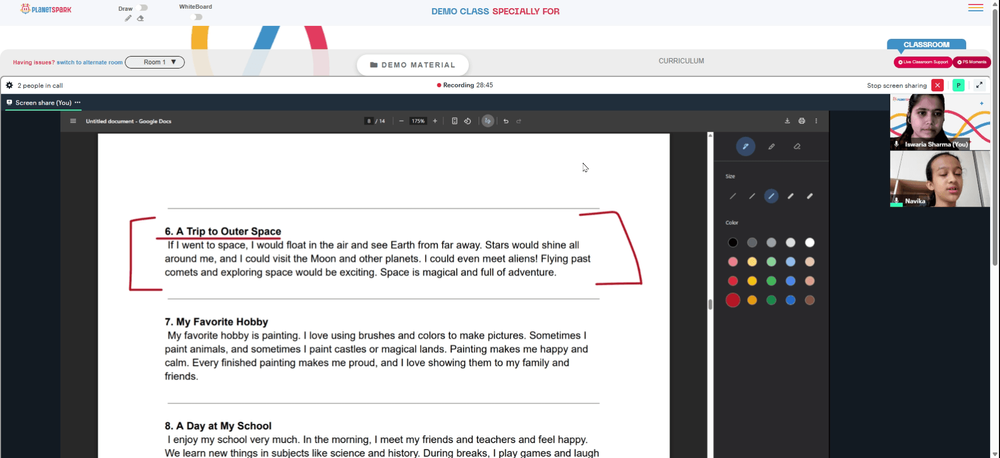
Task: Choose the medium pen size
Action: tap(771, 196)
